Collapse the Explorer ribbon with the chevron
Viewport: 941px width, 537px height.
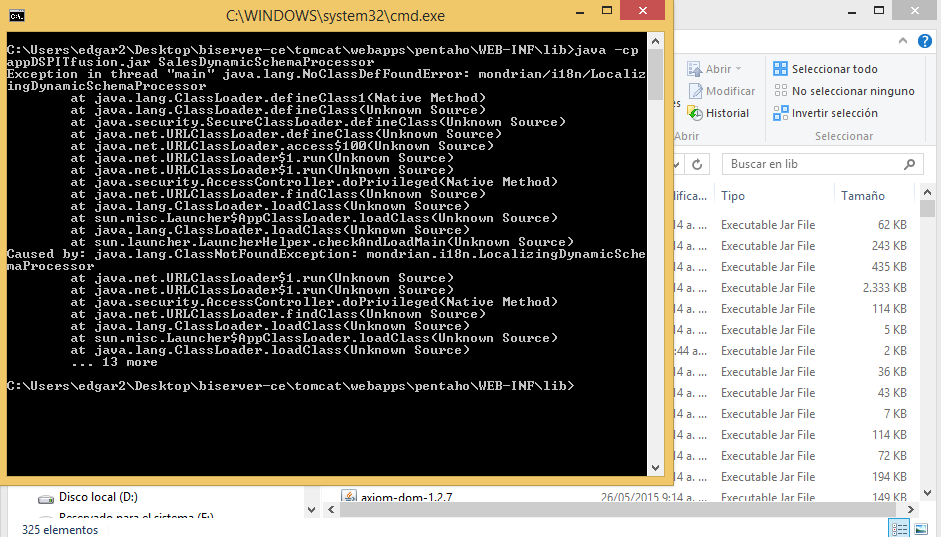point(903,41)
